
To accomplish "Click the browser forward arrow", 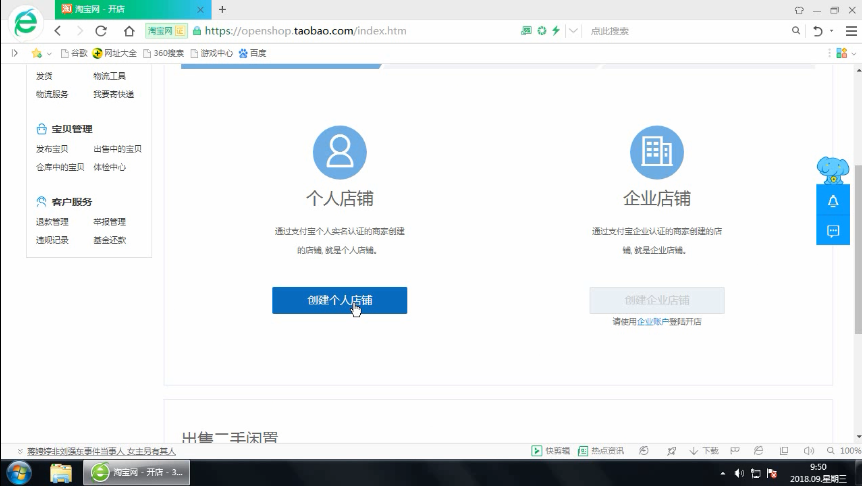I will coord(80,31).
